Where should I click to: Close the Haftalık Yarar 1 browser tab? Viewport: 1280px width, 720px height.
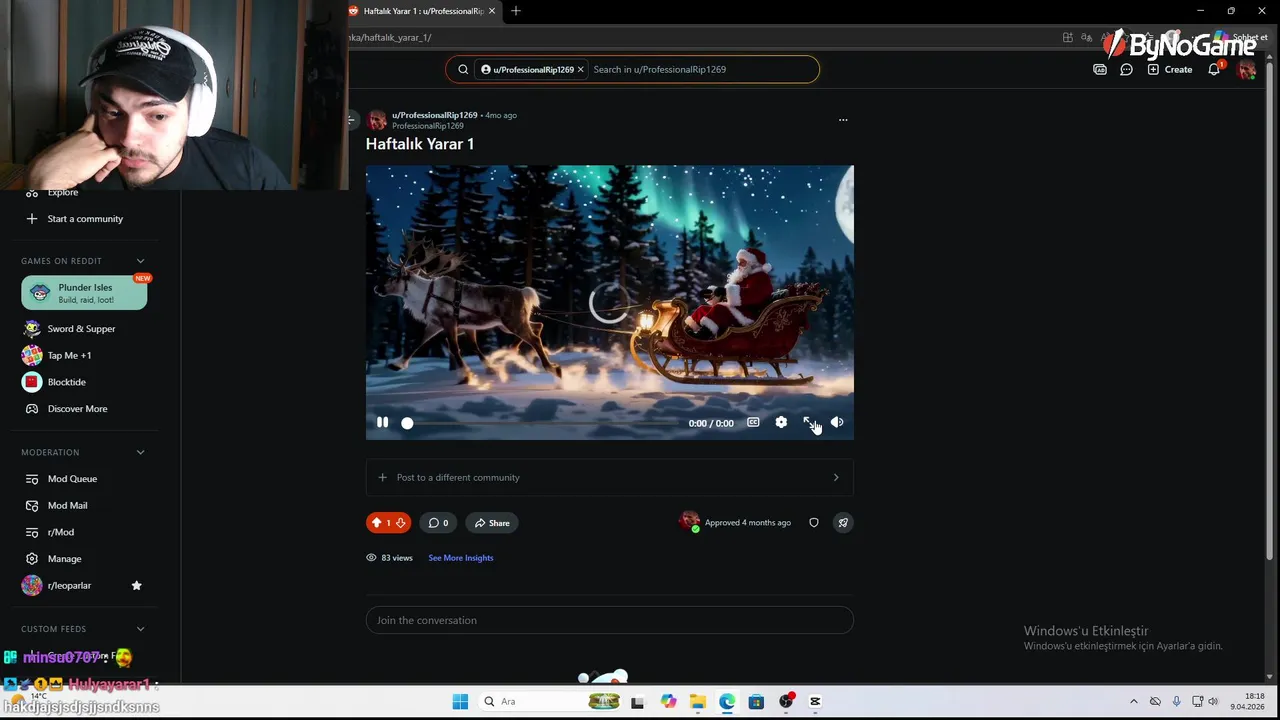(492, 11)
